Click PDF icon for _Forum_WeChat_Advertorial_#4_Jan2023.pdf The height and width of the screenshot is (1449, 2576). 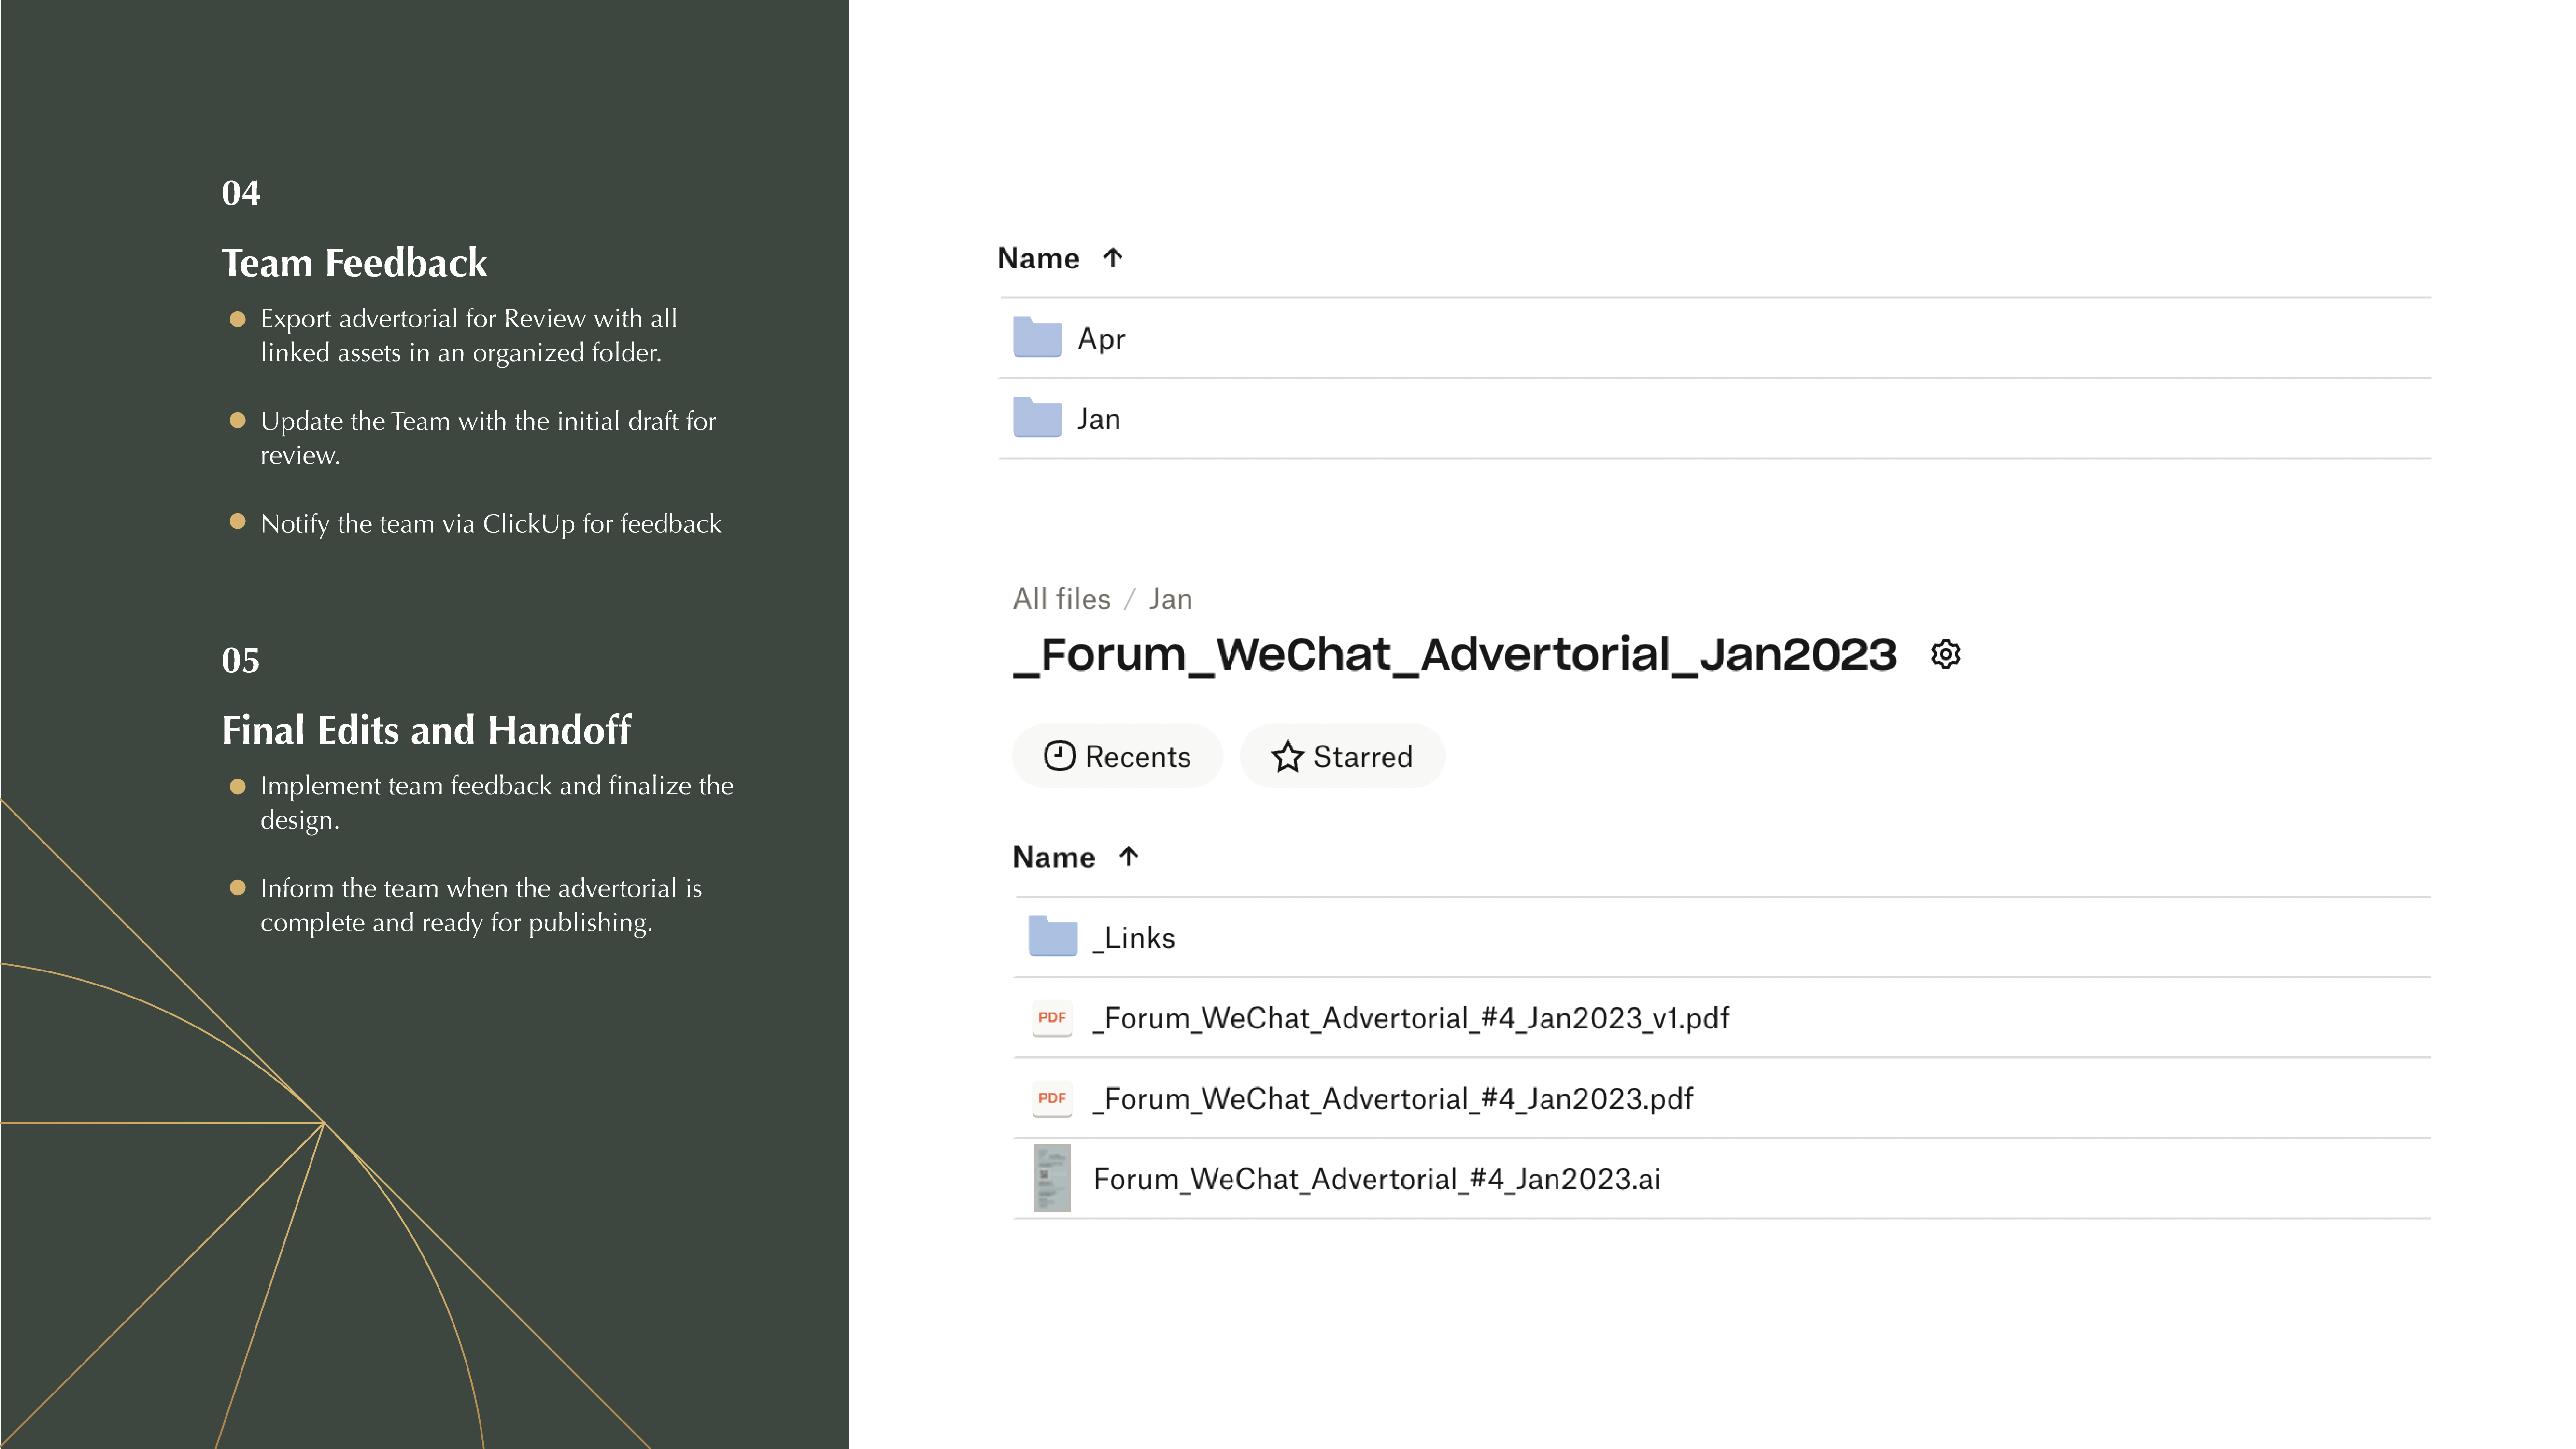coord(1052,1098)
